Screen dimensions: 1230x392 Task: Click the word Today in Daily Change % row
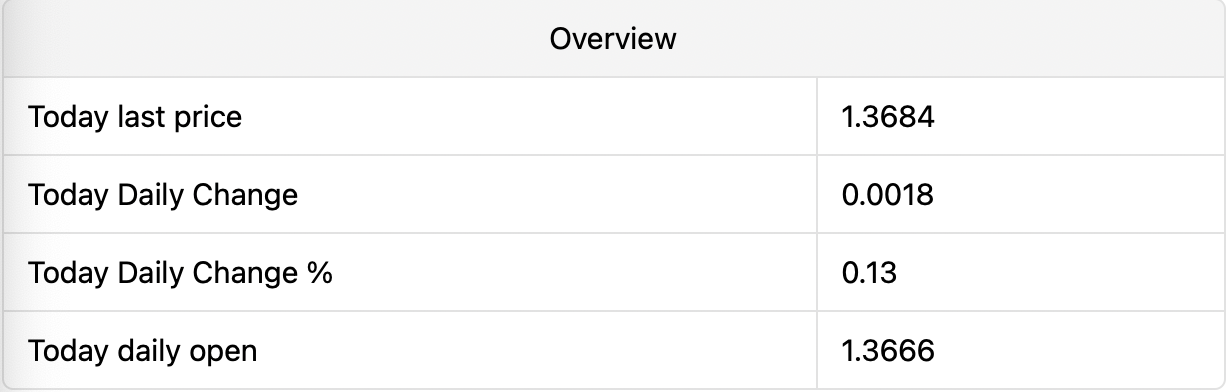pos(68,273)
